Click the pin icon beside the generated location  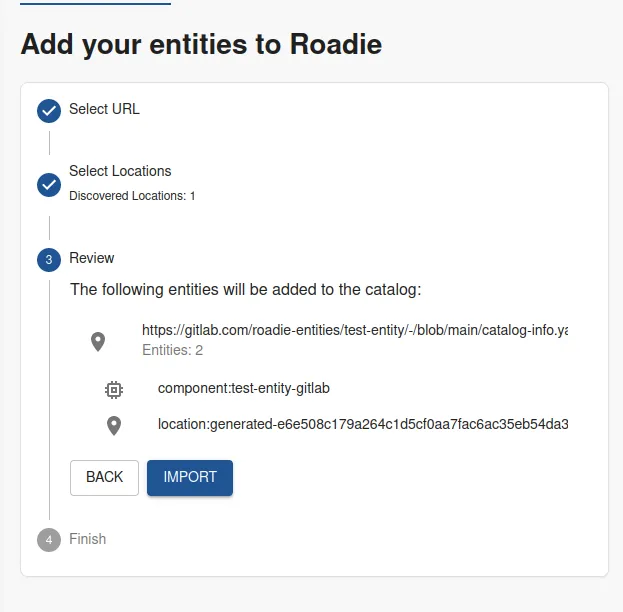[114, 426]
